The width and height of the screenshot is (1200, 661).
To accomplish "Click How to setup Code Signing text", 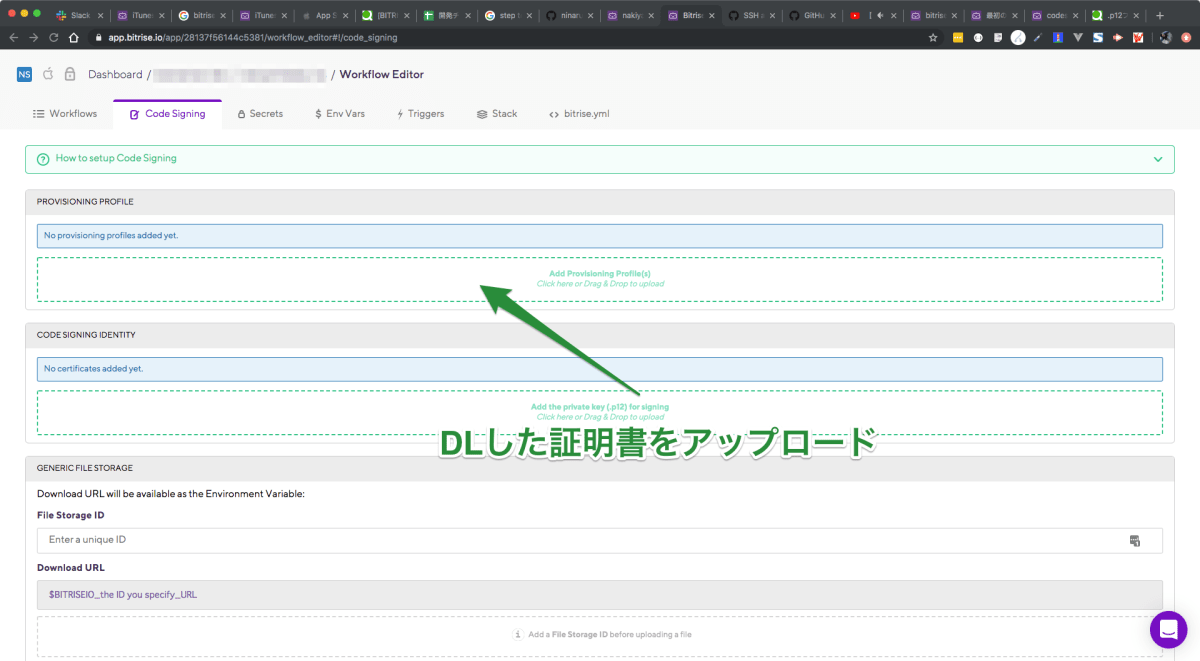I will [116, 158].
